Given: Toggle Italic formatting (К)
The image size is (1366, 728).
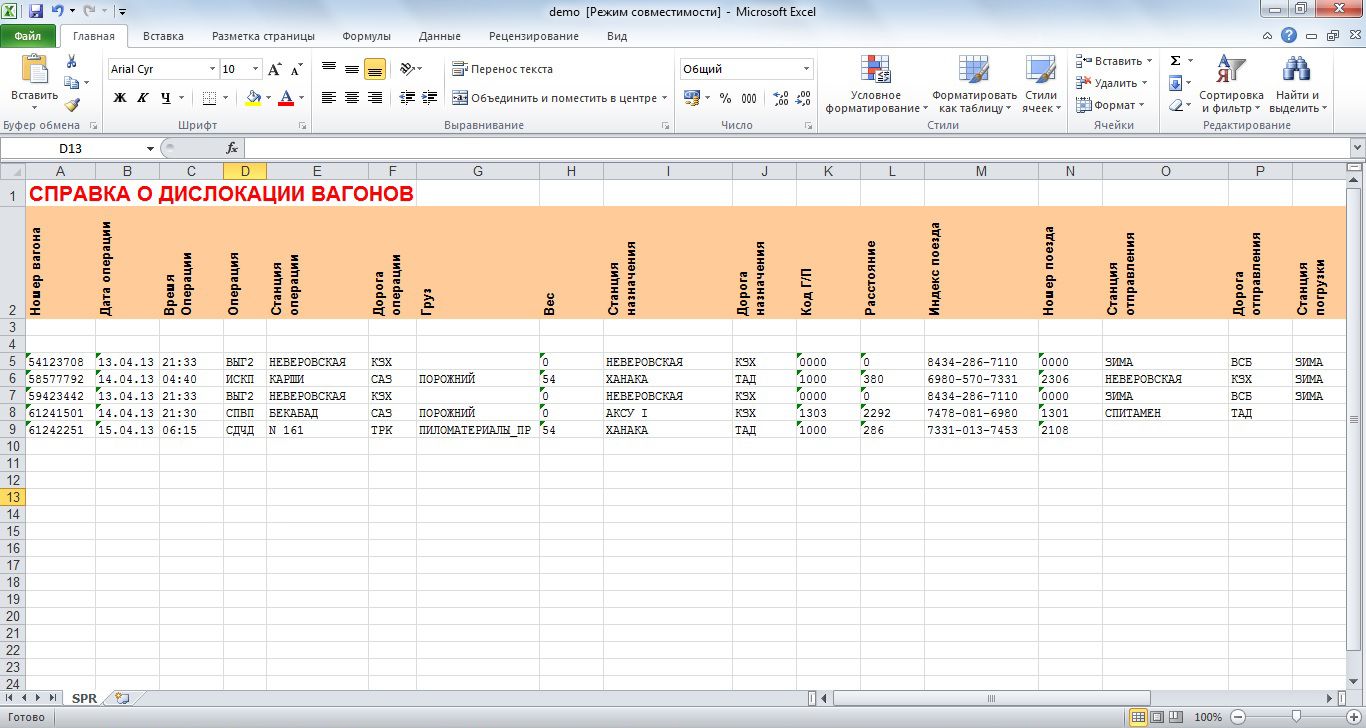Looking at the screenshot, I should tap(142, 98).
